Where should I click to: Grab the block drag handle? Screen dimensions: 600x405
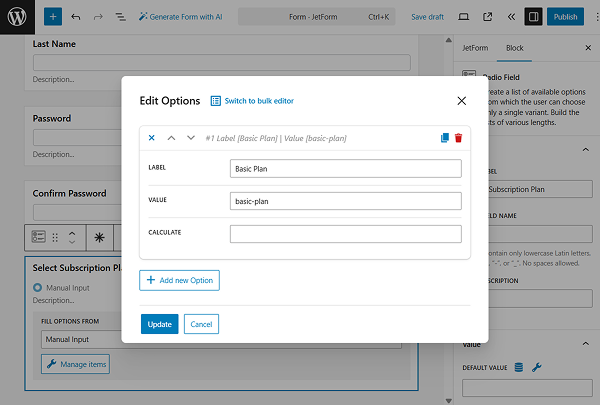point(55,238)
